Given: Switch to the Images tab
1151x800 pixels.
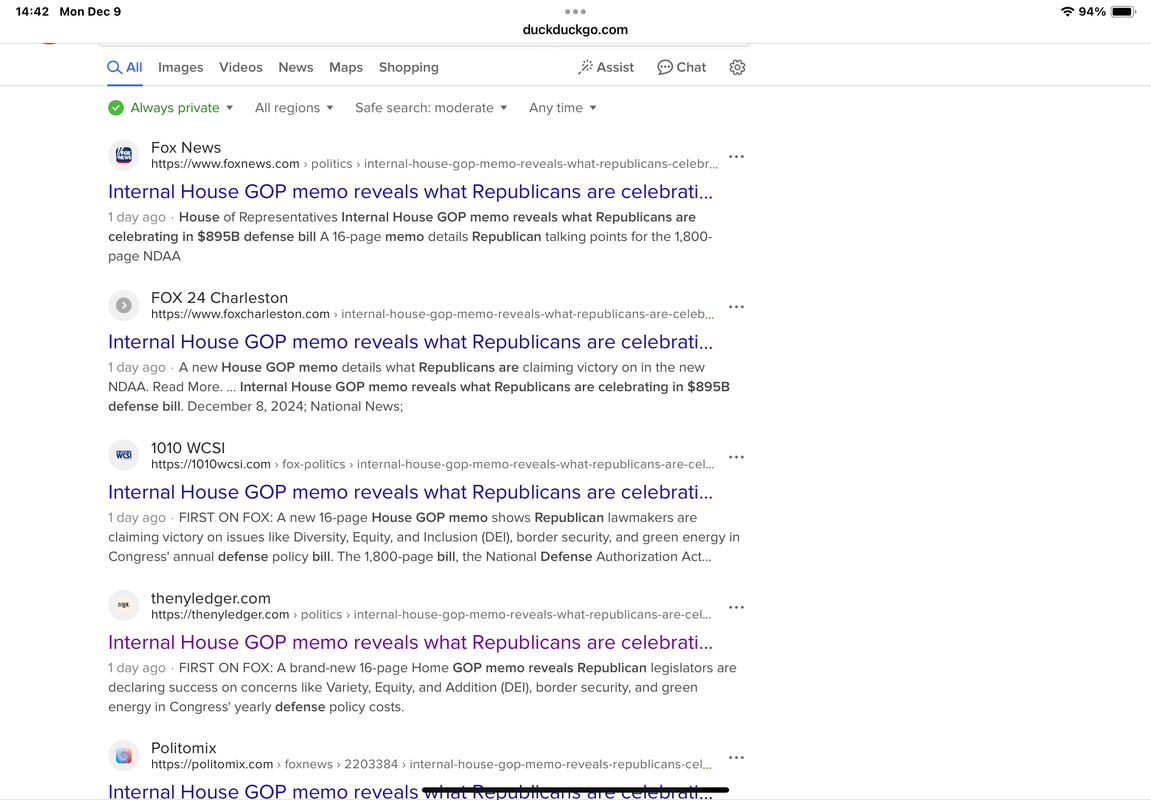Looking at the screenshot, I should click(181, 68).
